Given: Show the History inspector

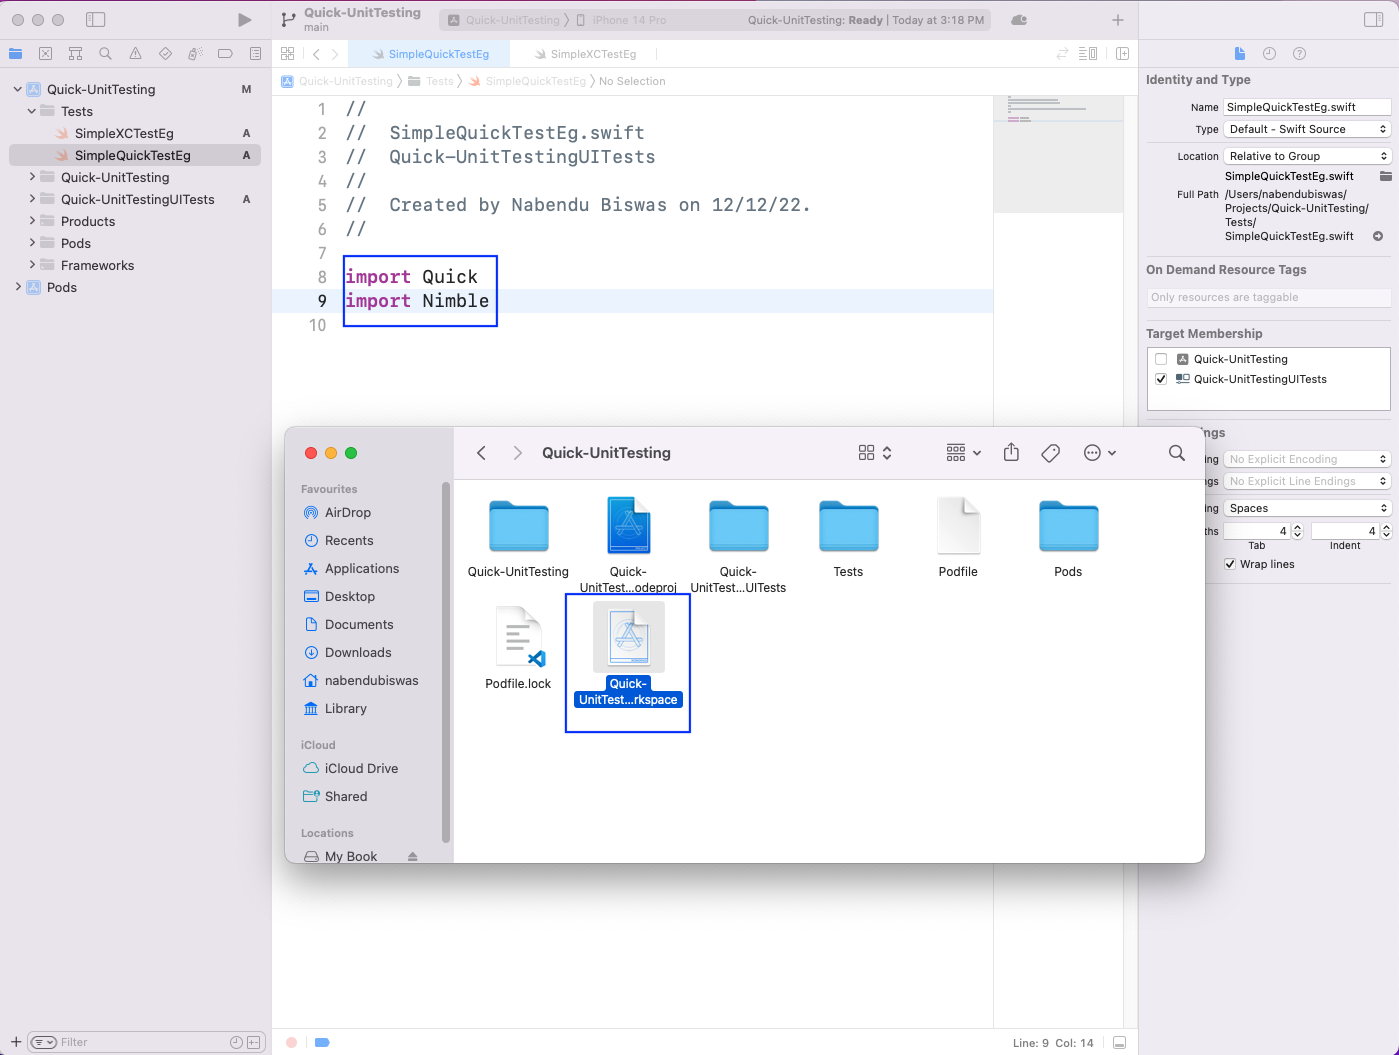Looking at the screenshot, I should point(1269,54).
